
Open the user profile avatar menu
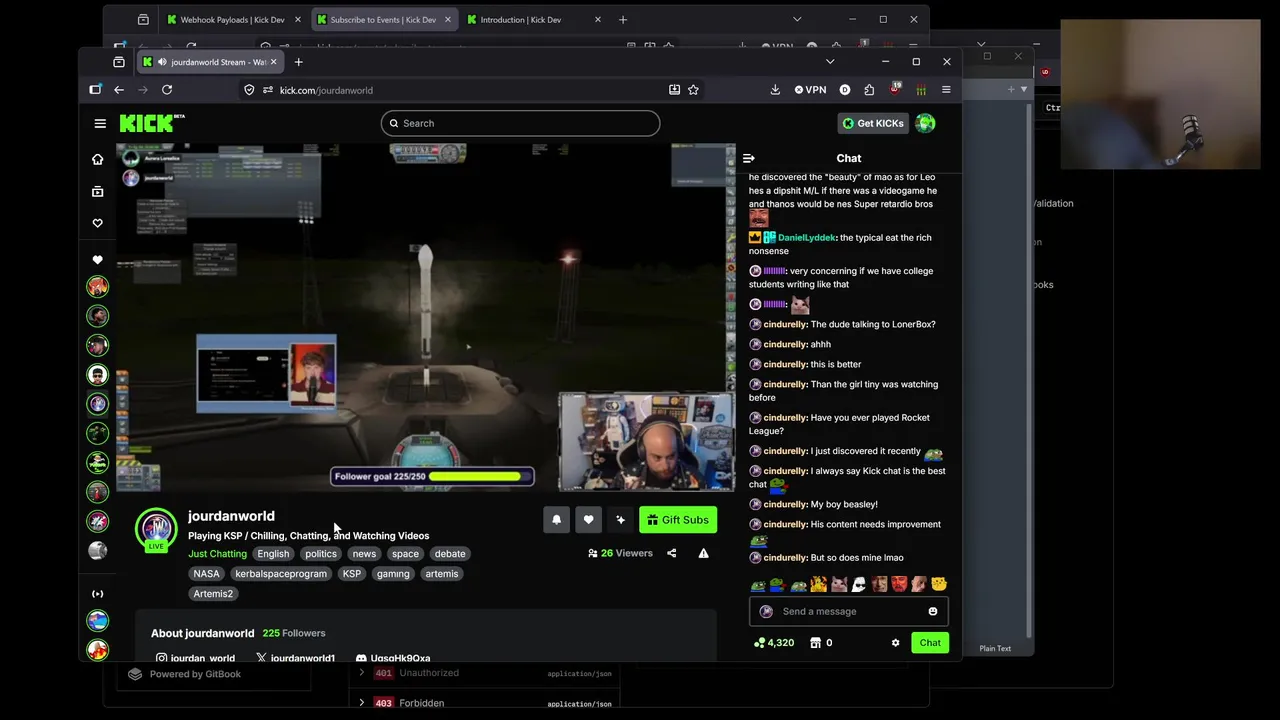tap(925, 123)
